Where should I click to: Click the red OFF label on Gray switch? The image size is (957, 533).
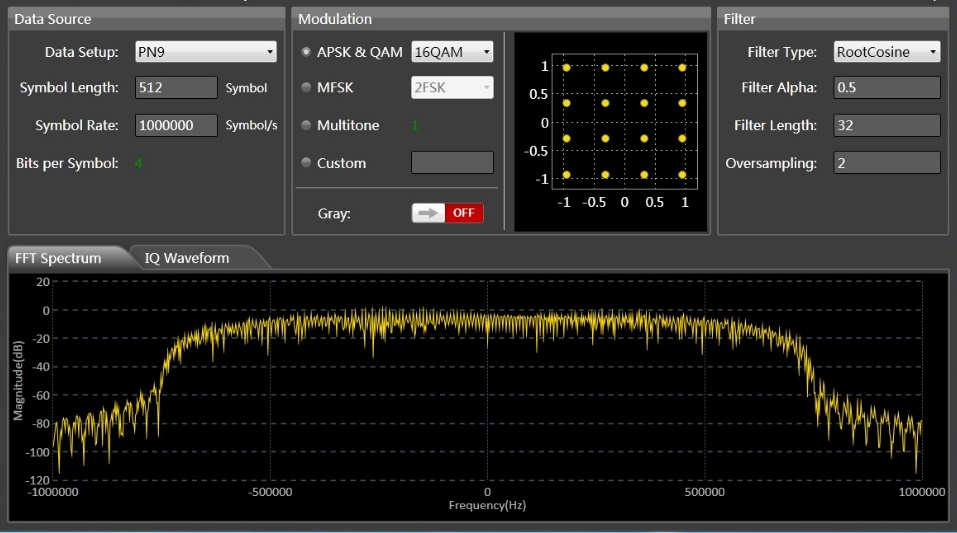(x=463, y=213)
